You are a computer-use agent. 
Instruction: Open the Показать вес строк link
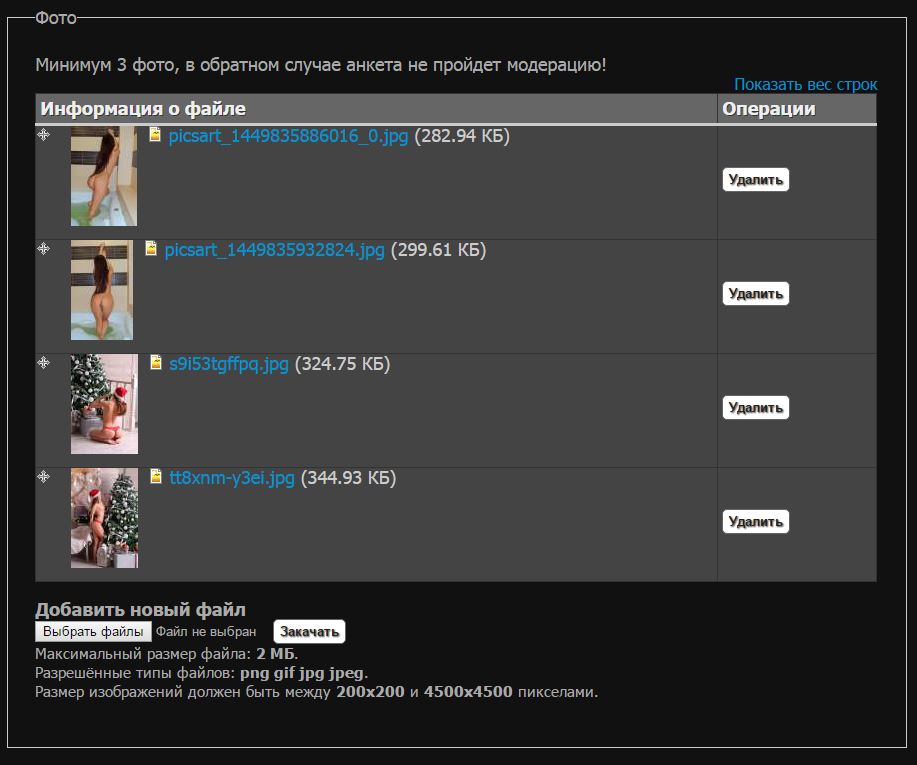[x=806, y=85]
